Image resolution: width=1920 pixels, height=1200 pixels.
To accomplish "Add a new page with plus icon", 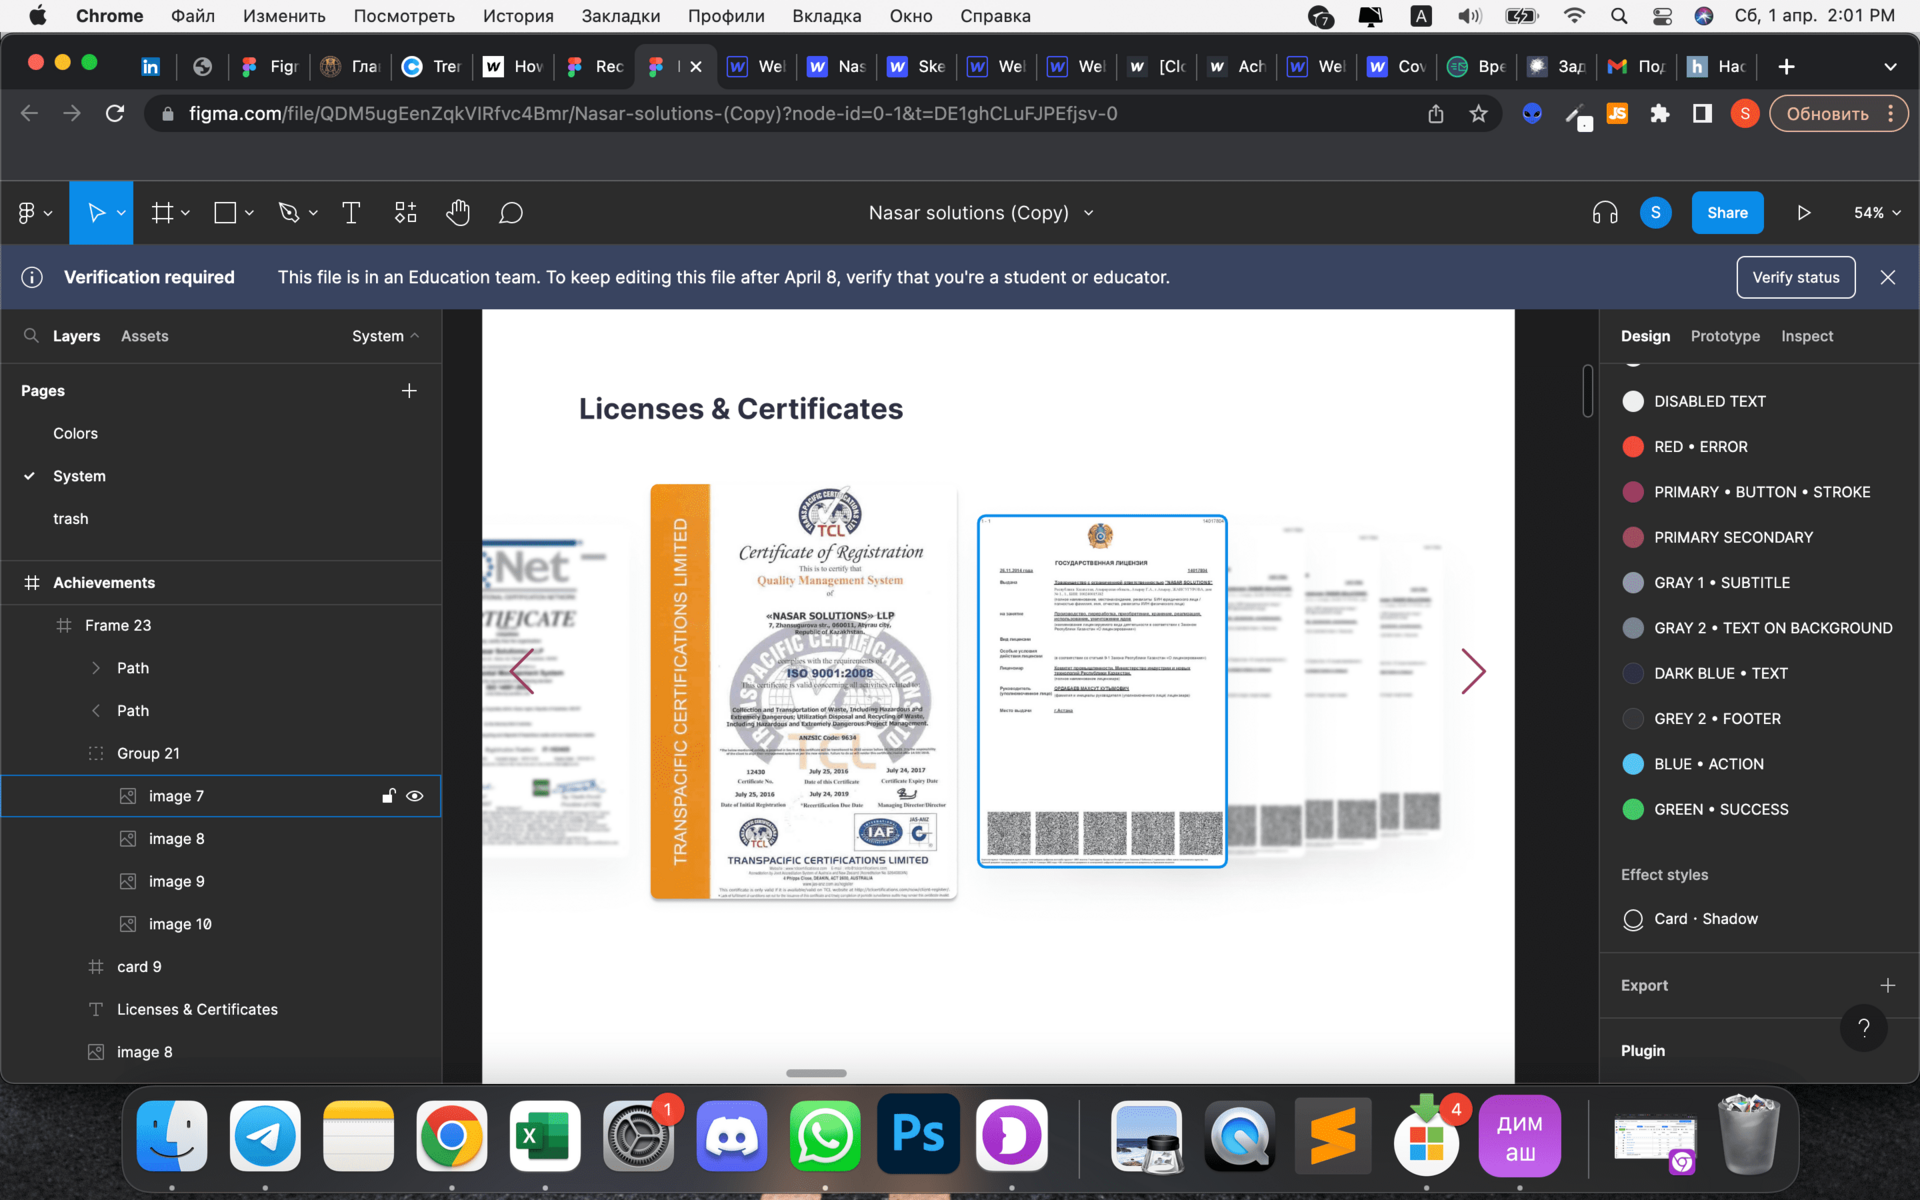I will tap(409, 391).
